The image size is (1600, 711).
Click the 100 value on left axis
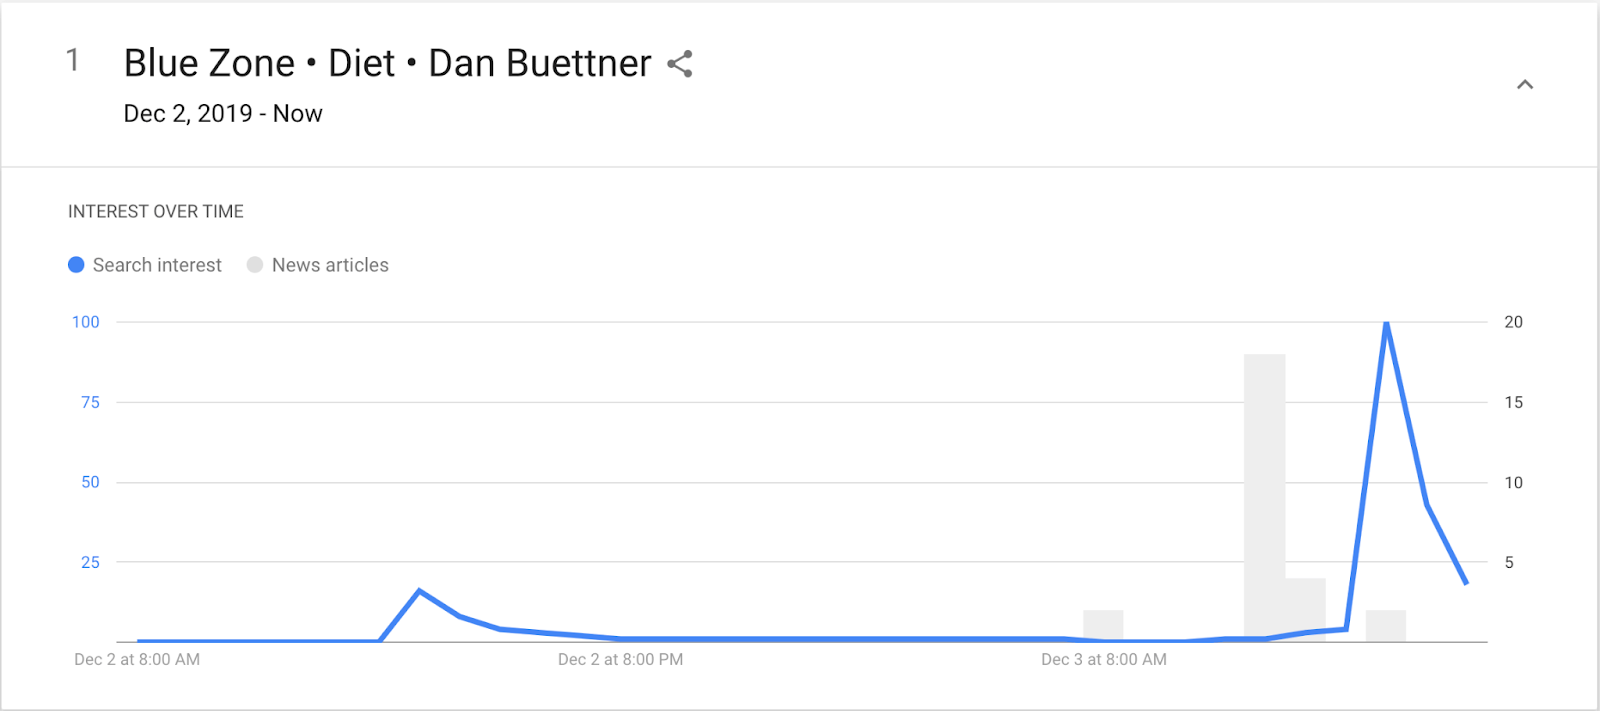(86, 322)
